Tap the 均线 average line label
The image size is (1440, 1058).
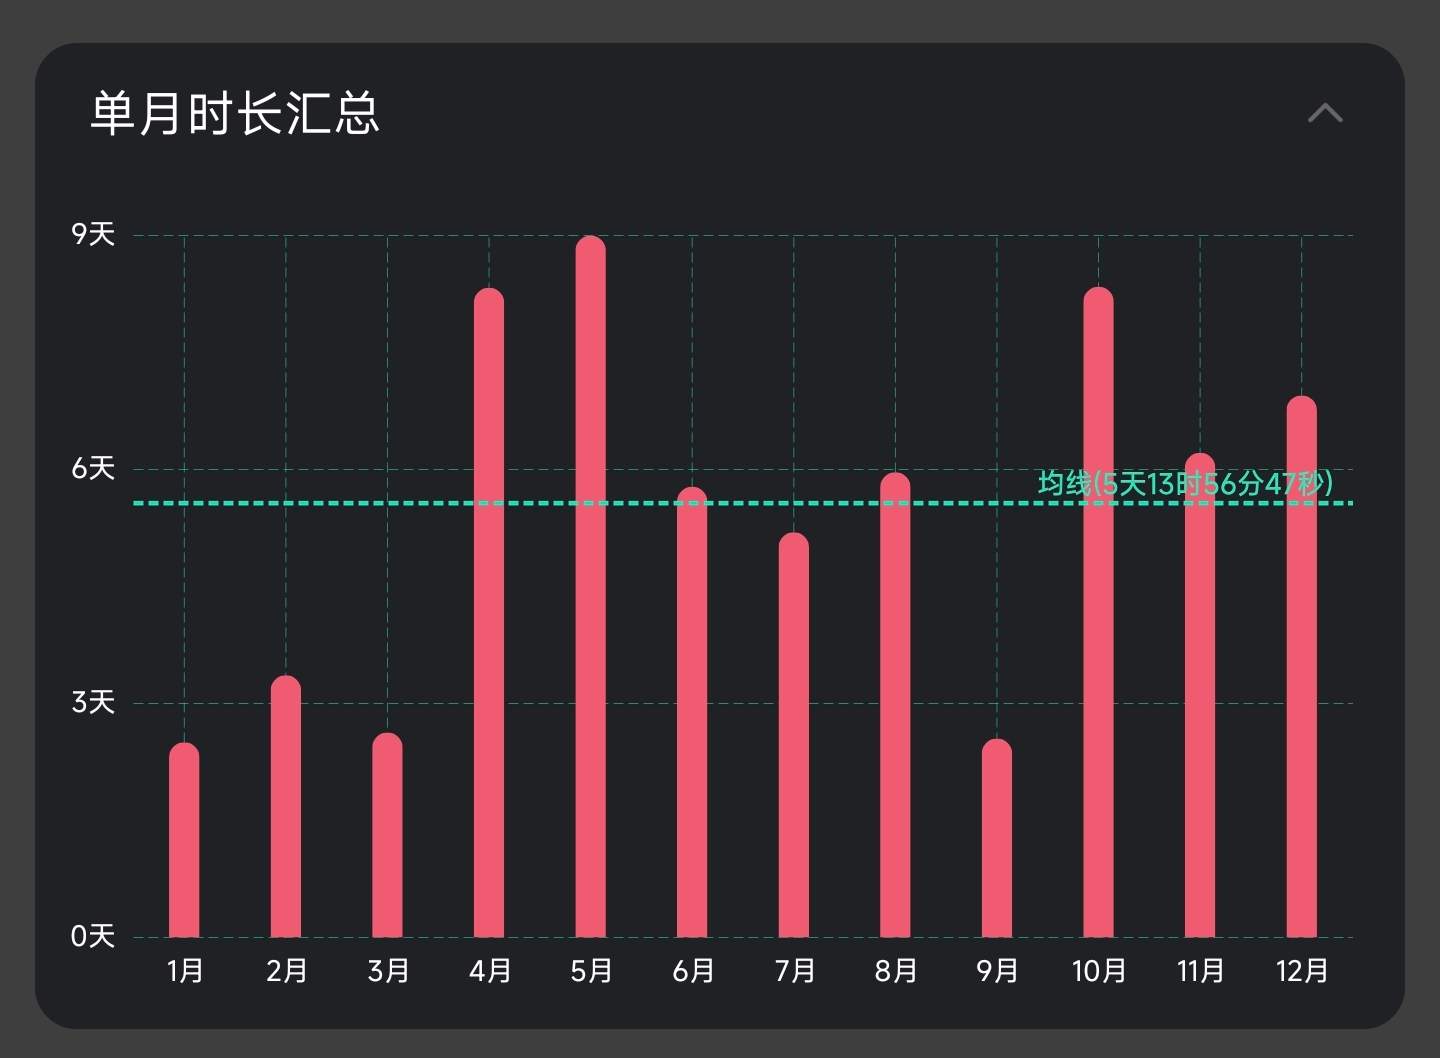(x=1185, y=484)
